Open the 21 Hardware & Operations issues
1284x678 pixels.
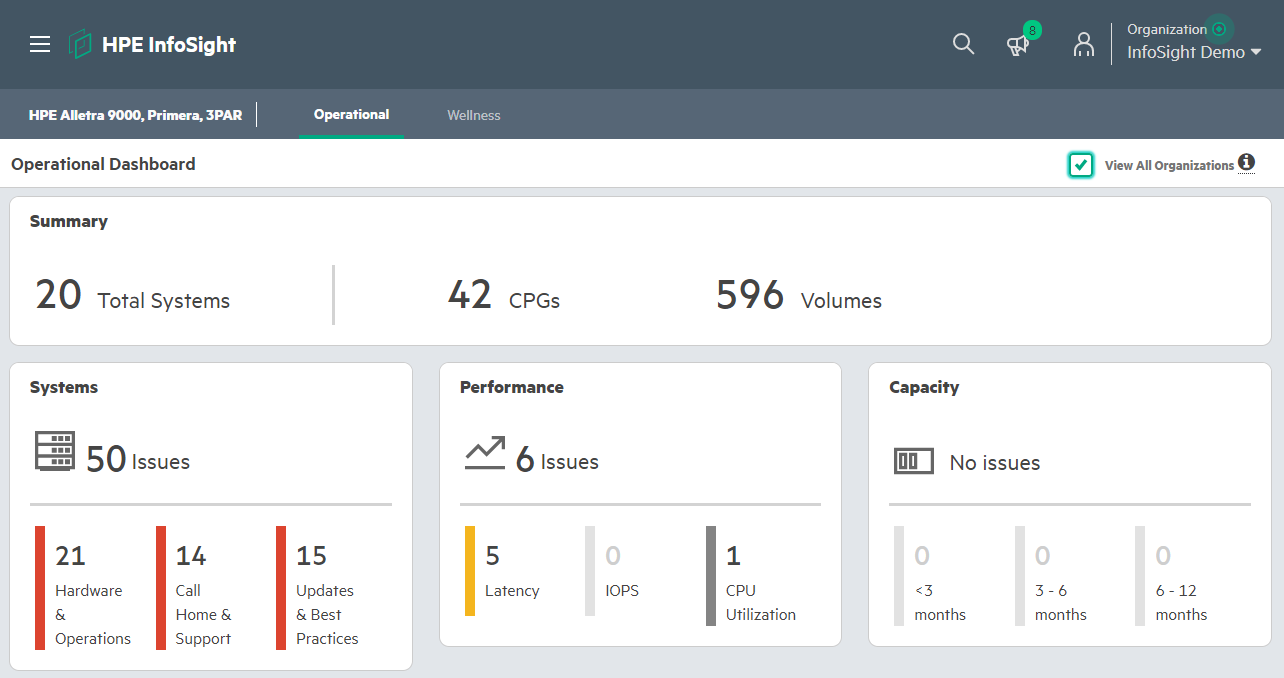click(x=86, y=588)
